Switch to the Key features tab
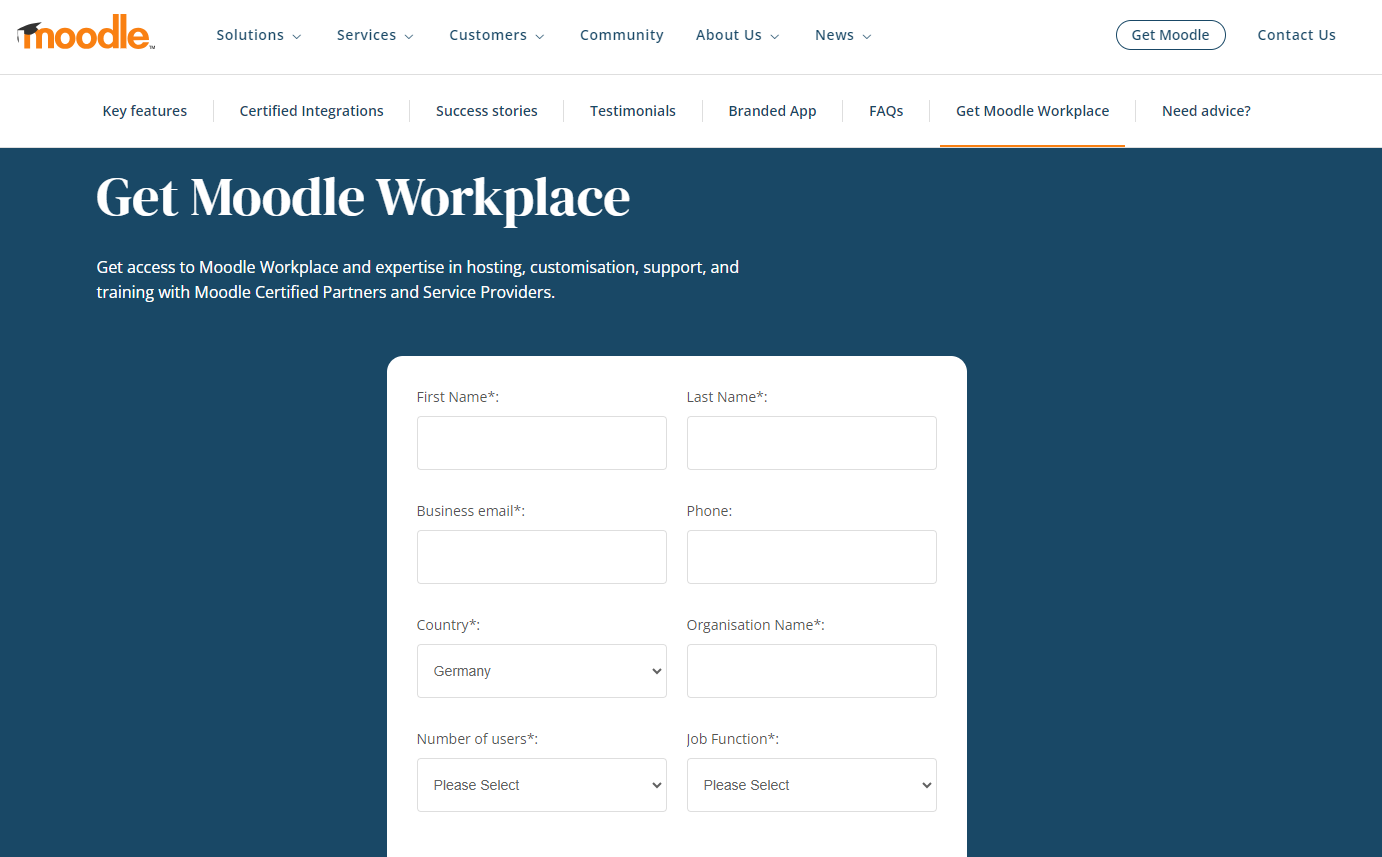 coord(145,111)
